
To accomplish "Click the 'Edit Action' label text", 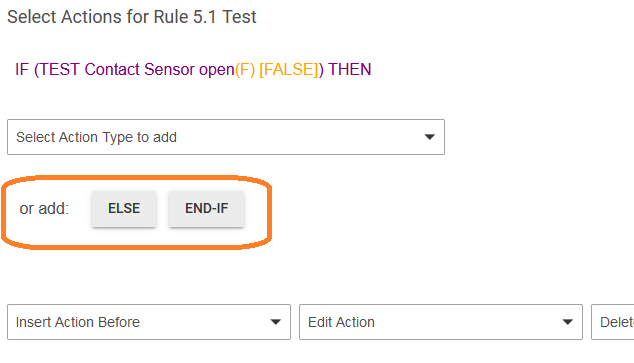I will [x=341, y=322].
